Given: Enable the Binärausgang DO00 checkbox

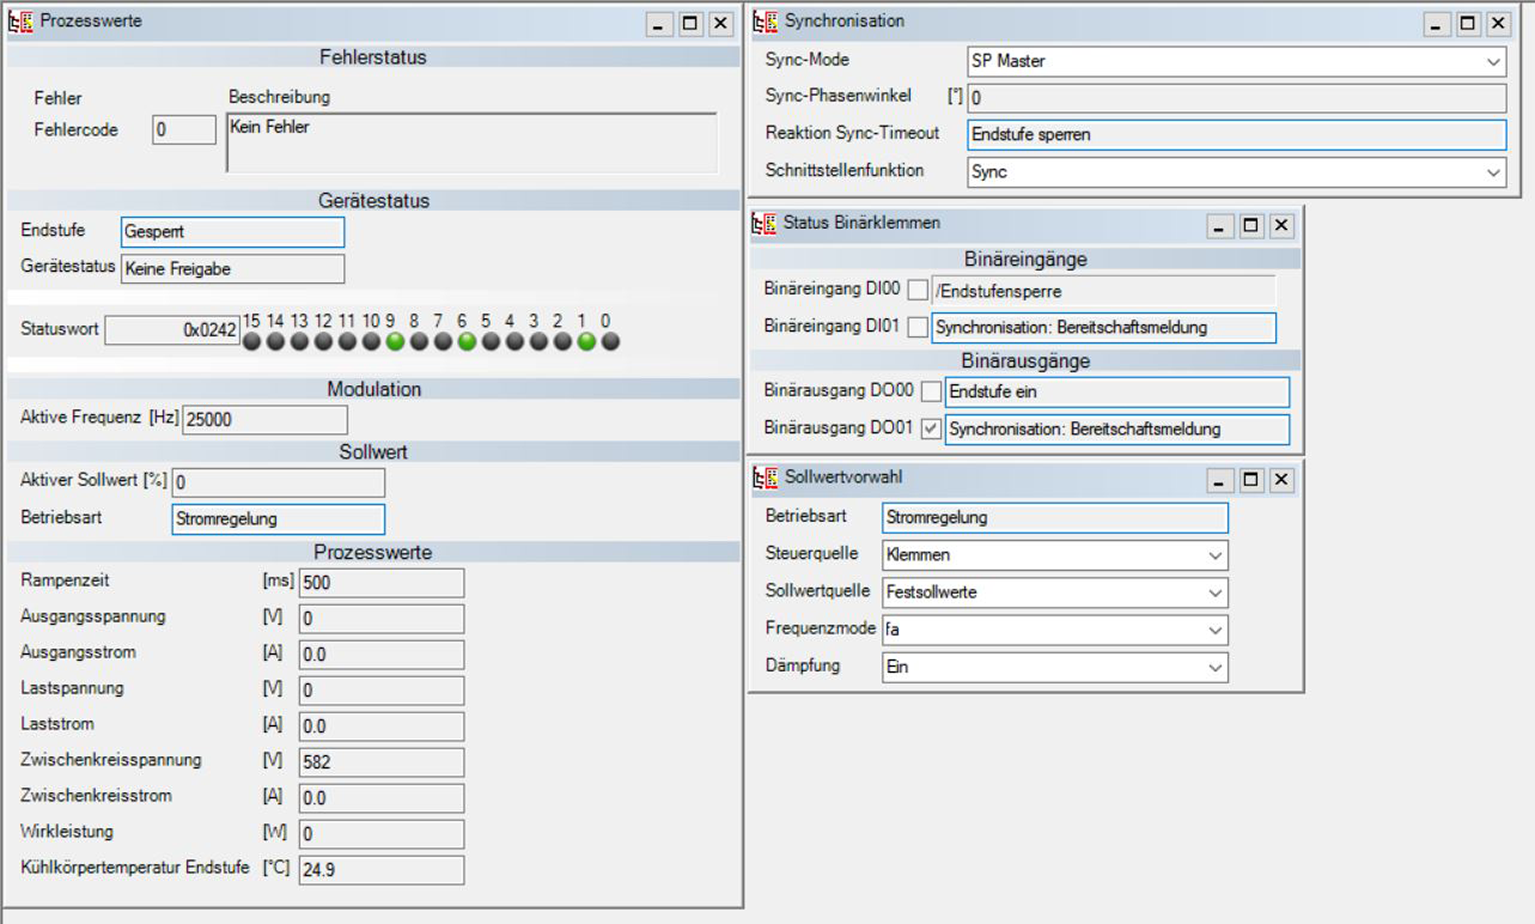Looking at the screenshot, I should point(931,392).
